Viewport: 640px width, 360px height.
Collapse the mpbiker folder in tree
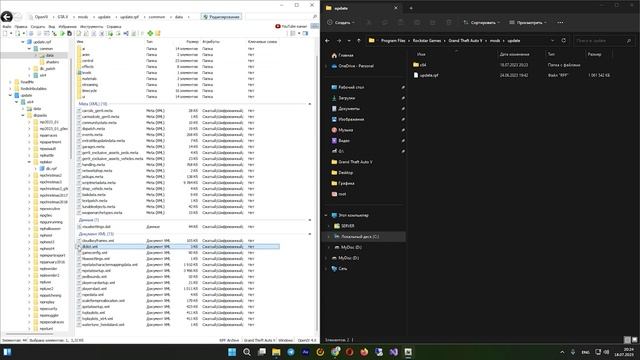29,162
